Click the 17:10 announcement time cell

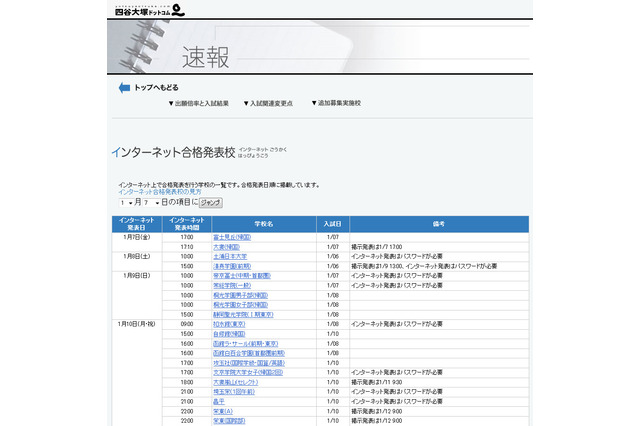click(x=187, y=247)
